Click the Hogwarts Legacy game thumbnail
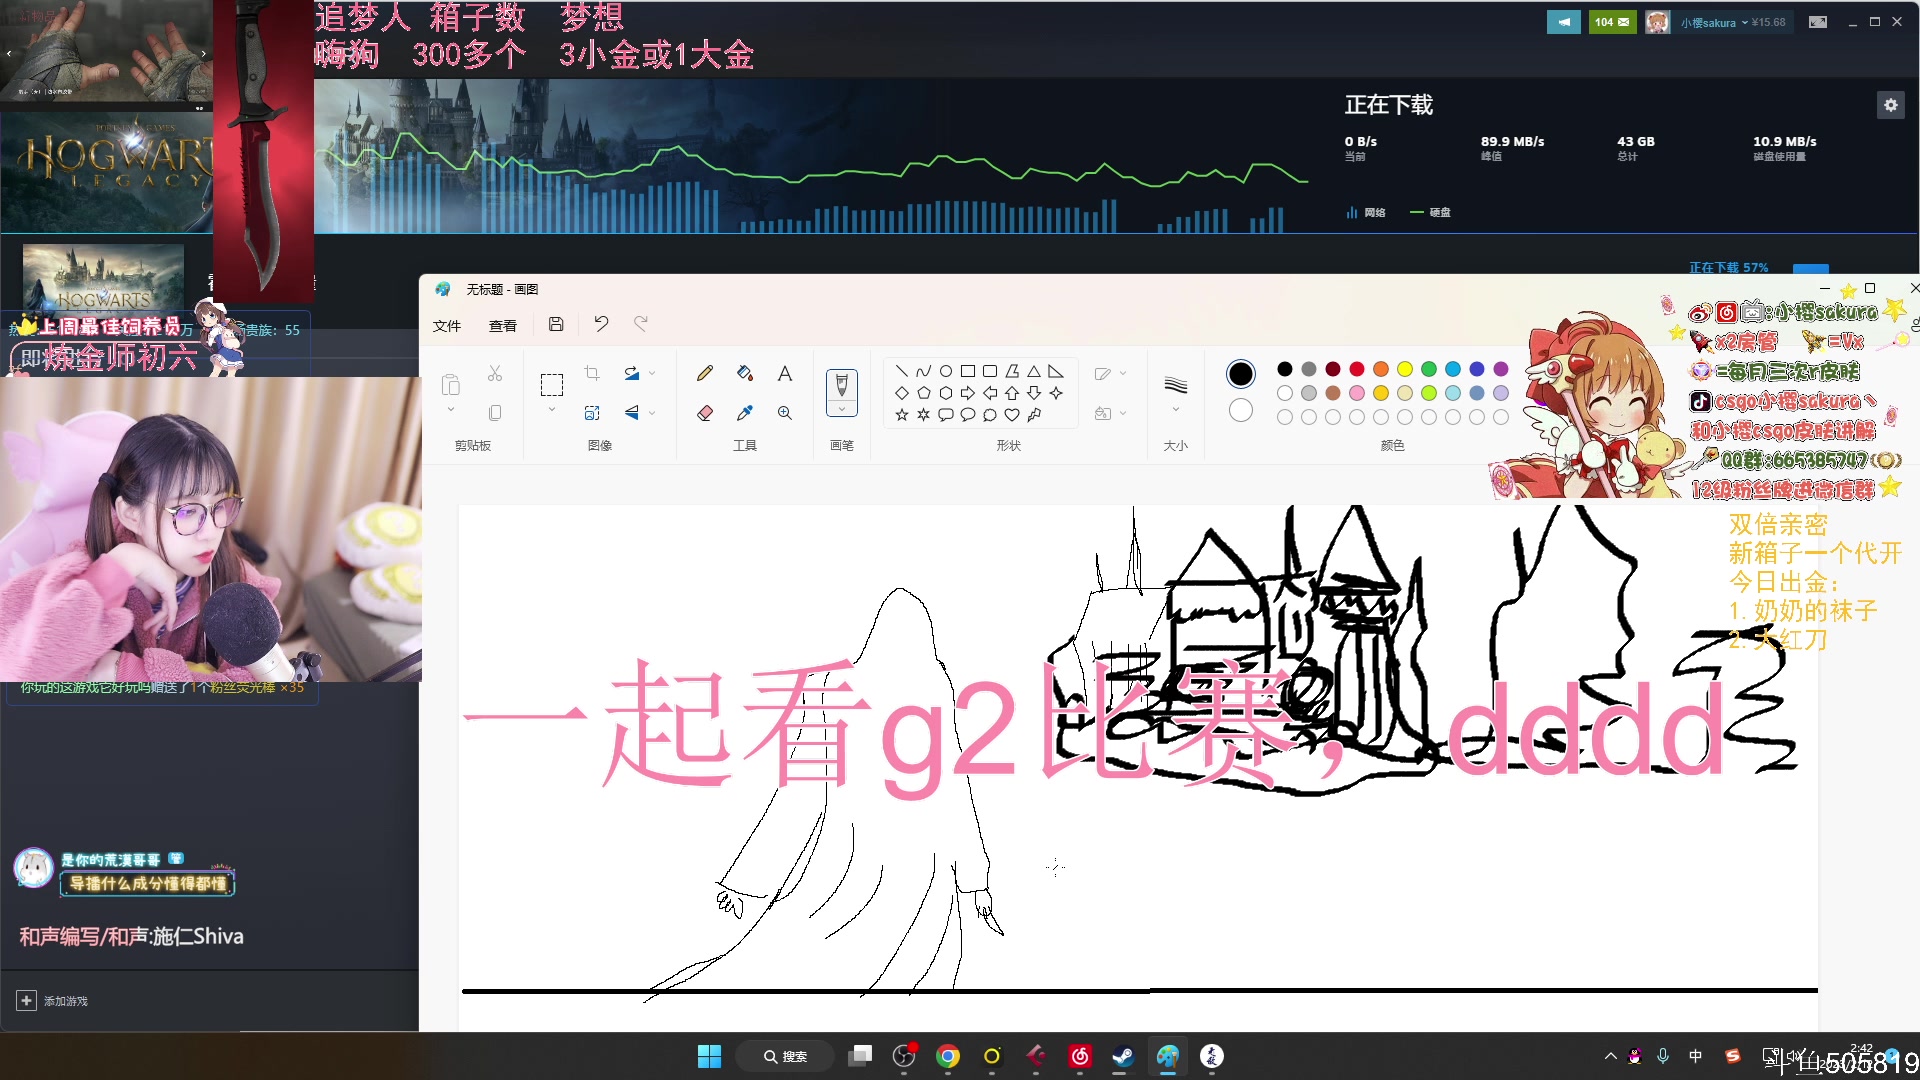 click(103, 277)
